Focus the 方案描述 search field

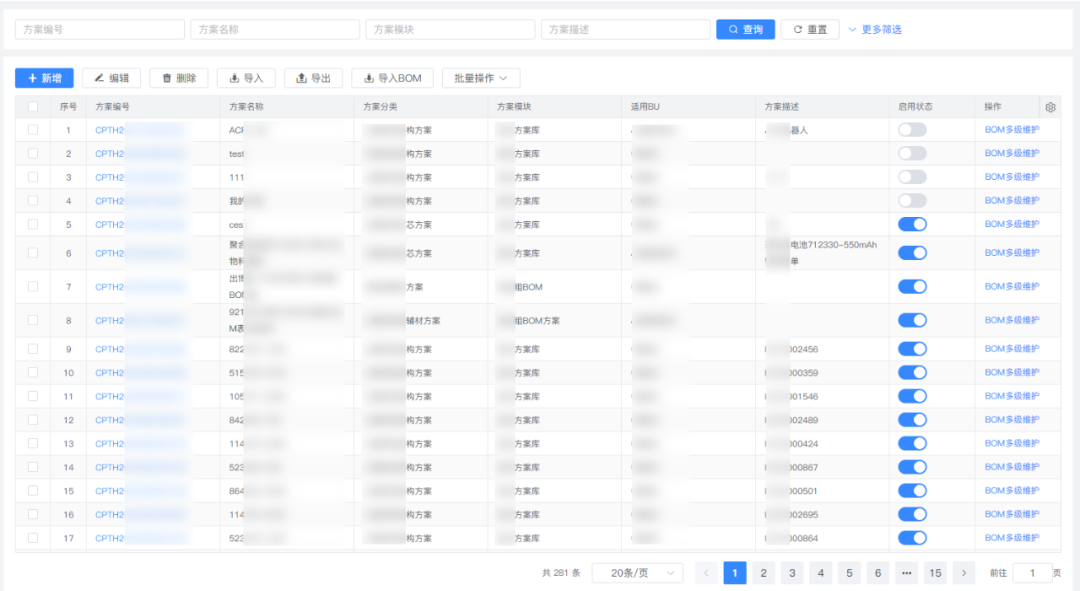625,30
